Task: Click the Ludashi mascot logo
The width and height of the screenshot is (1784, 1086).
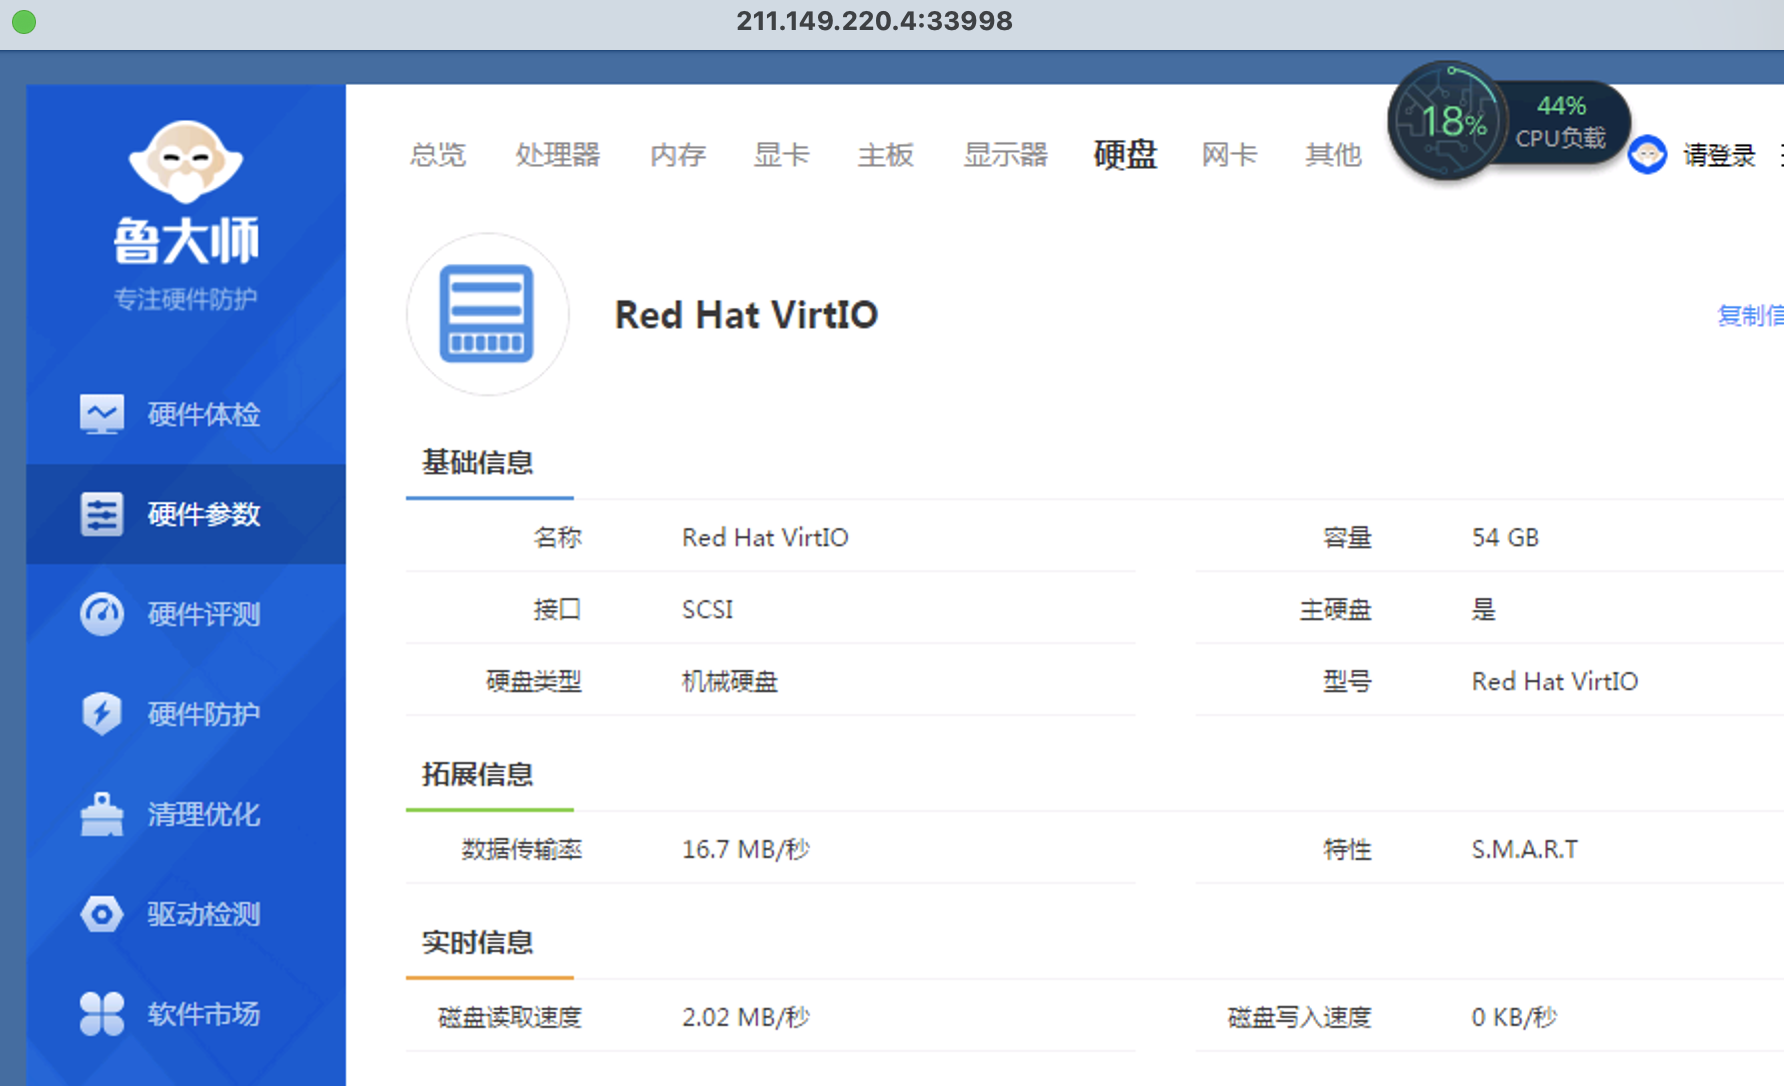Action: 186,160
